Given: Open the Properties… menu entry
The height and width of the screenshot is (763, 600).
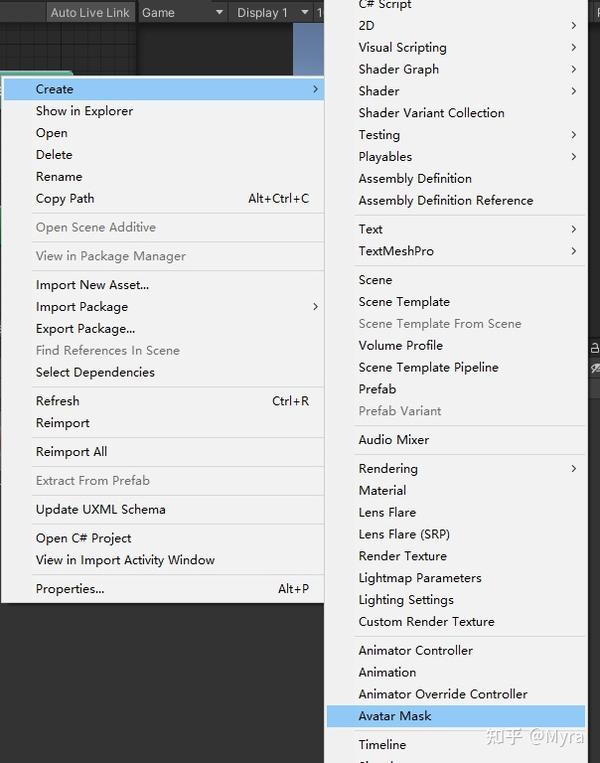Looking at the screenshot, I should click(x=70, y=589).
